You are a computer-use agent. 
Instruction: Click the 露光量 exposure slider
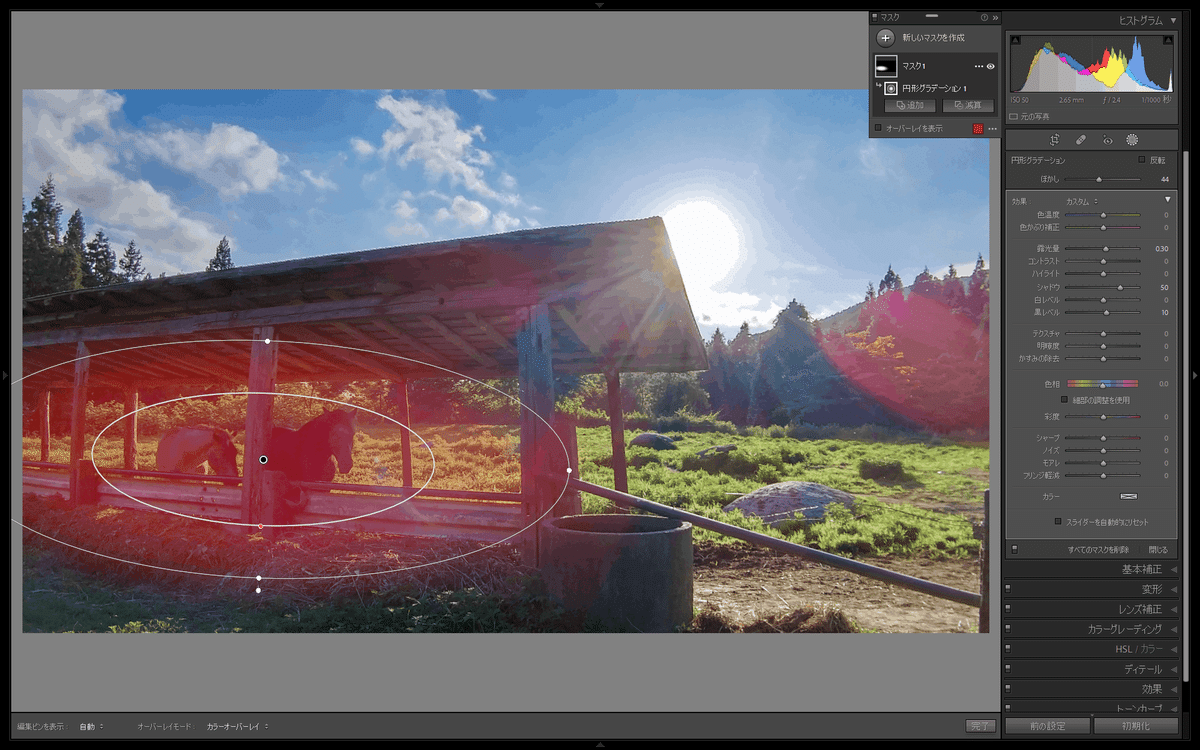click(x=1102, y=248)
